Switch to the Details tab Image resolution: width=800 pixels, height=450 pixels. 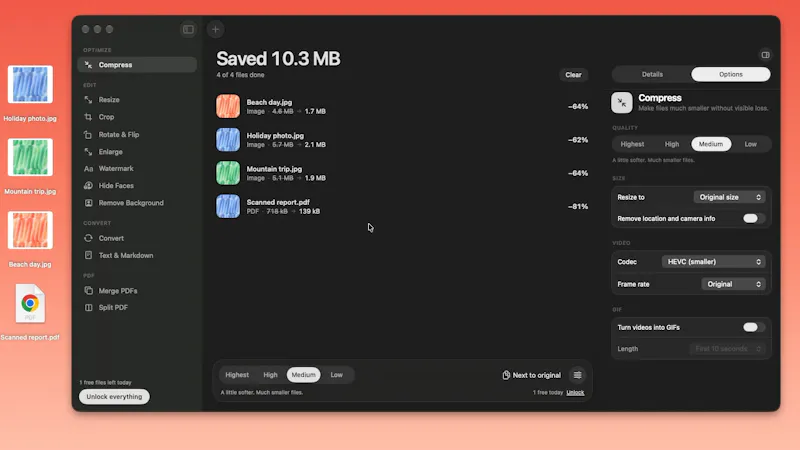[x=652, y=74]
